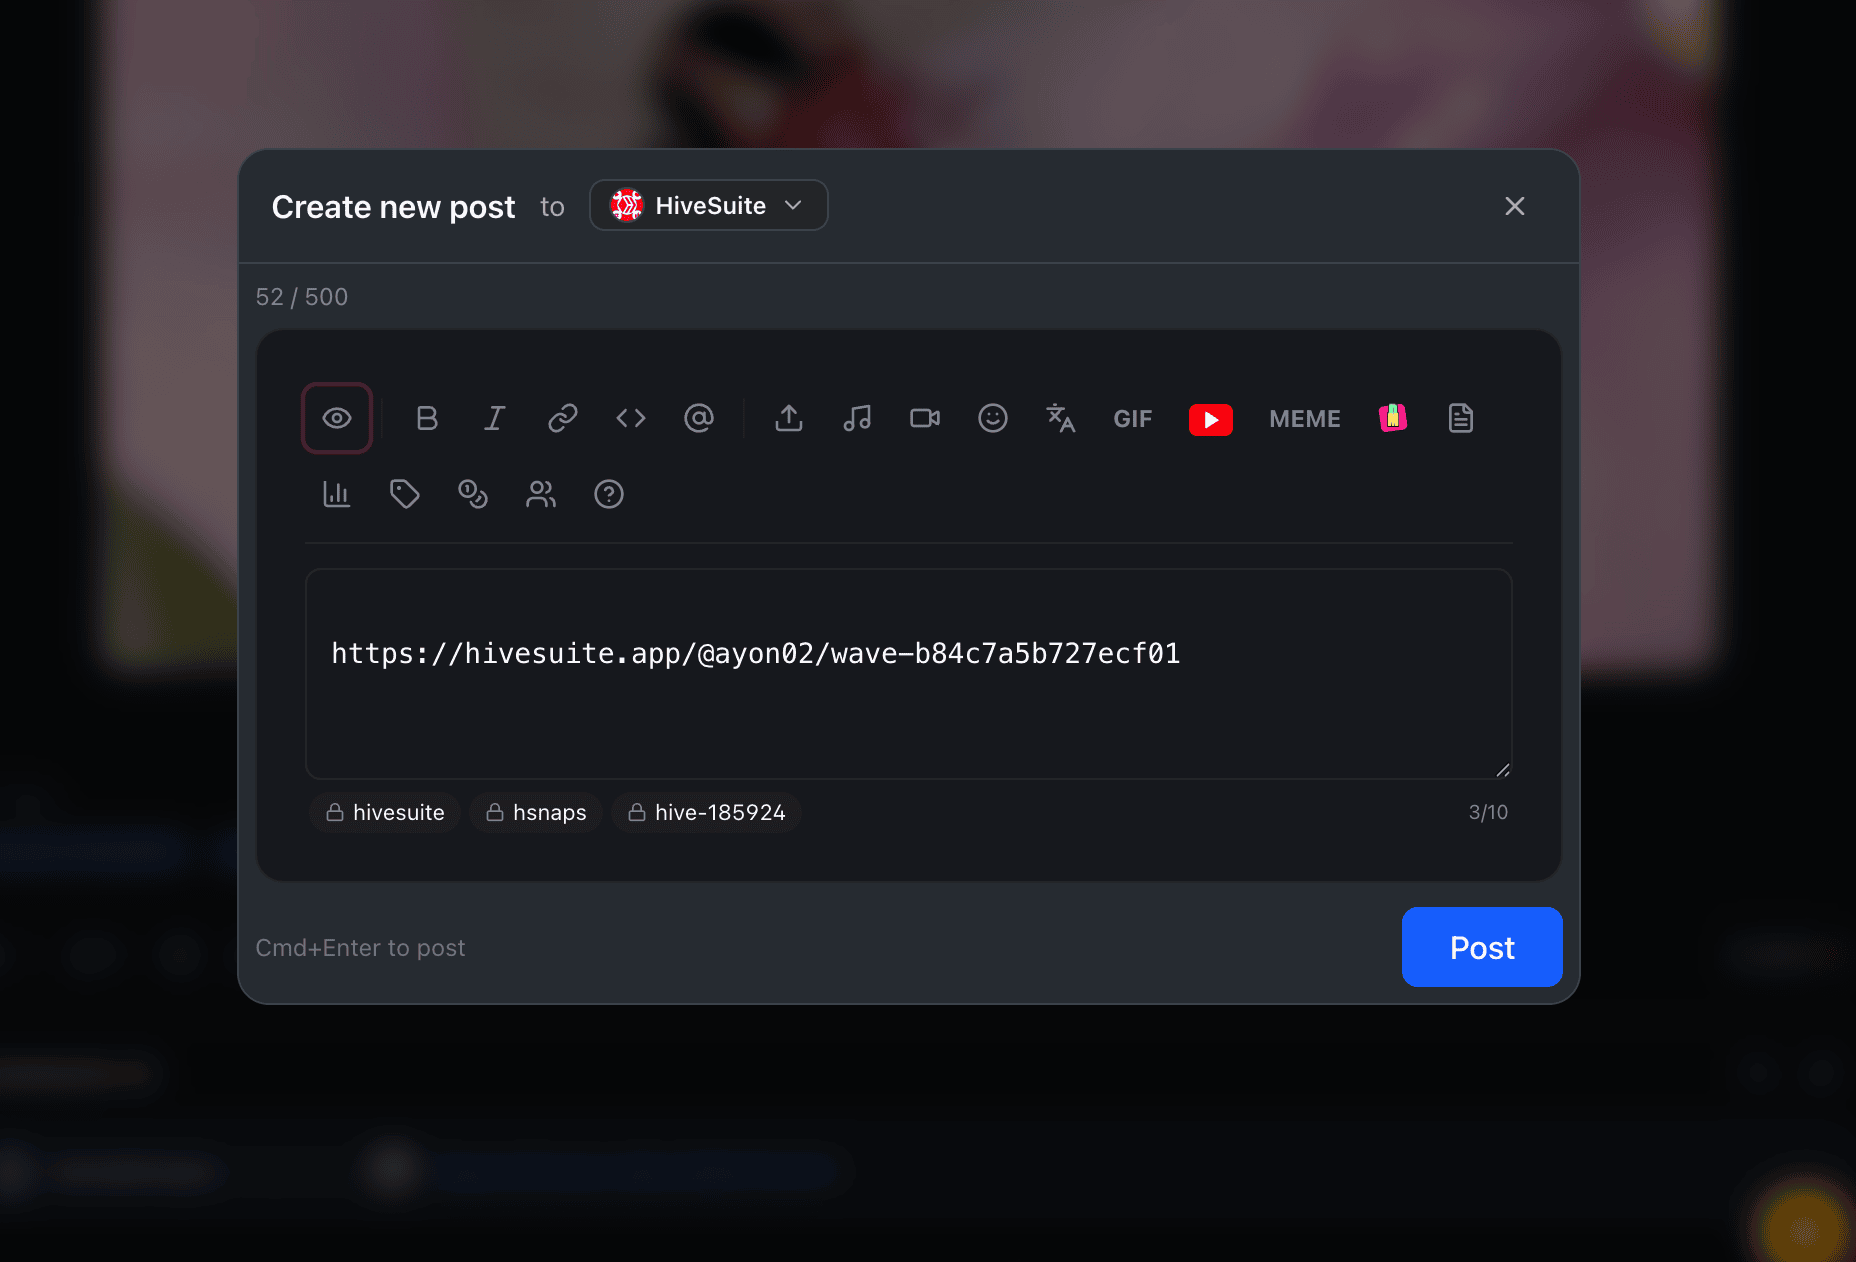Open the beneficiaries people icon

click(x=541, y=494)
